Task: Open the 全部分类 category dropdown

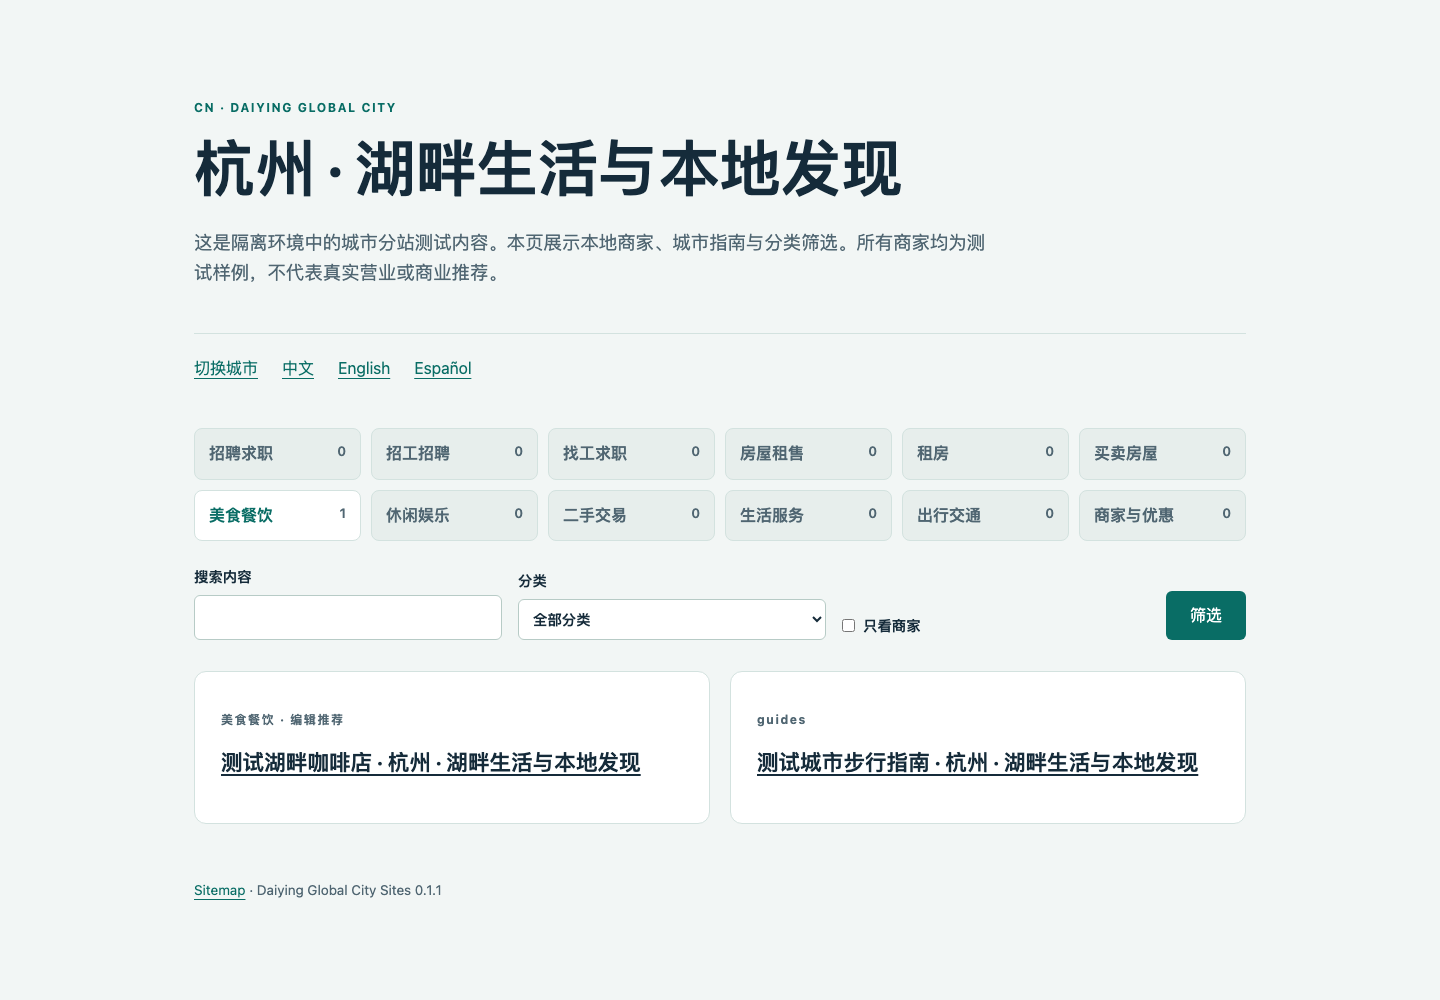Action: coord(672,620)
